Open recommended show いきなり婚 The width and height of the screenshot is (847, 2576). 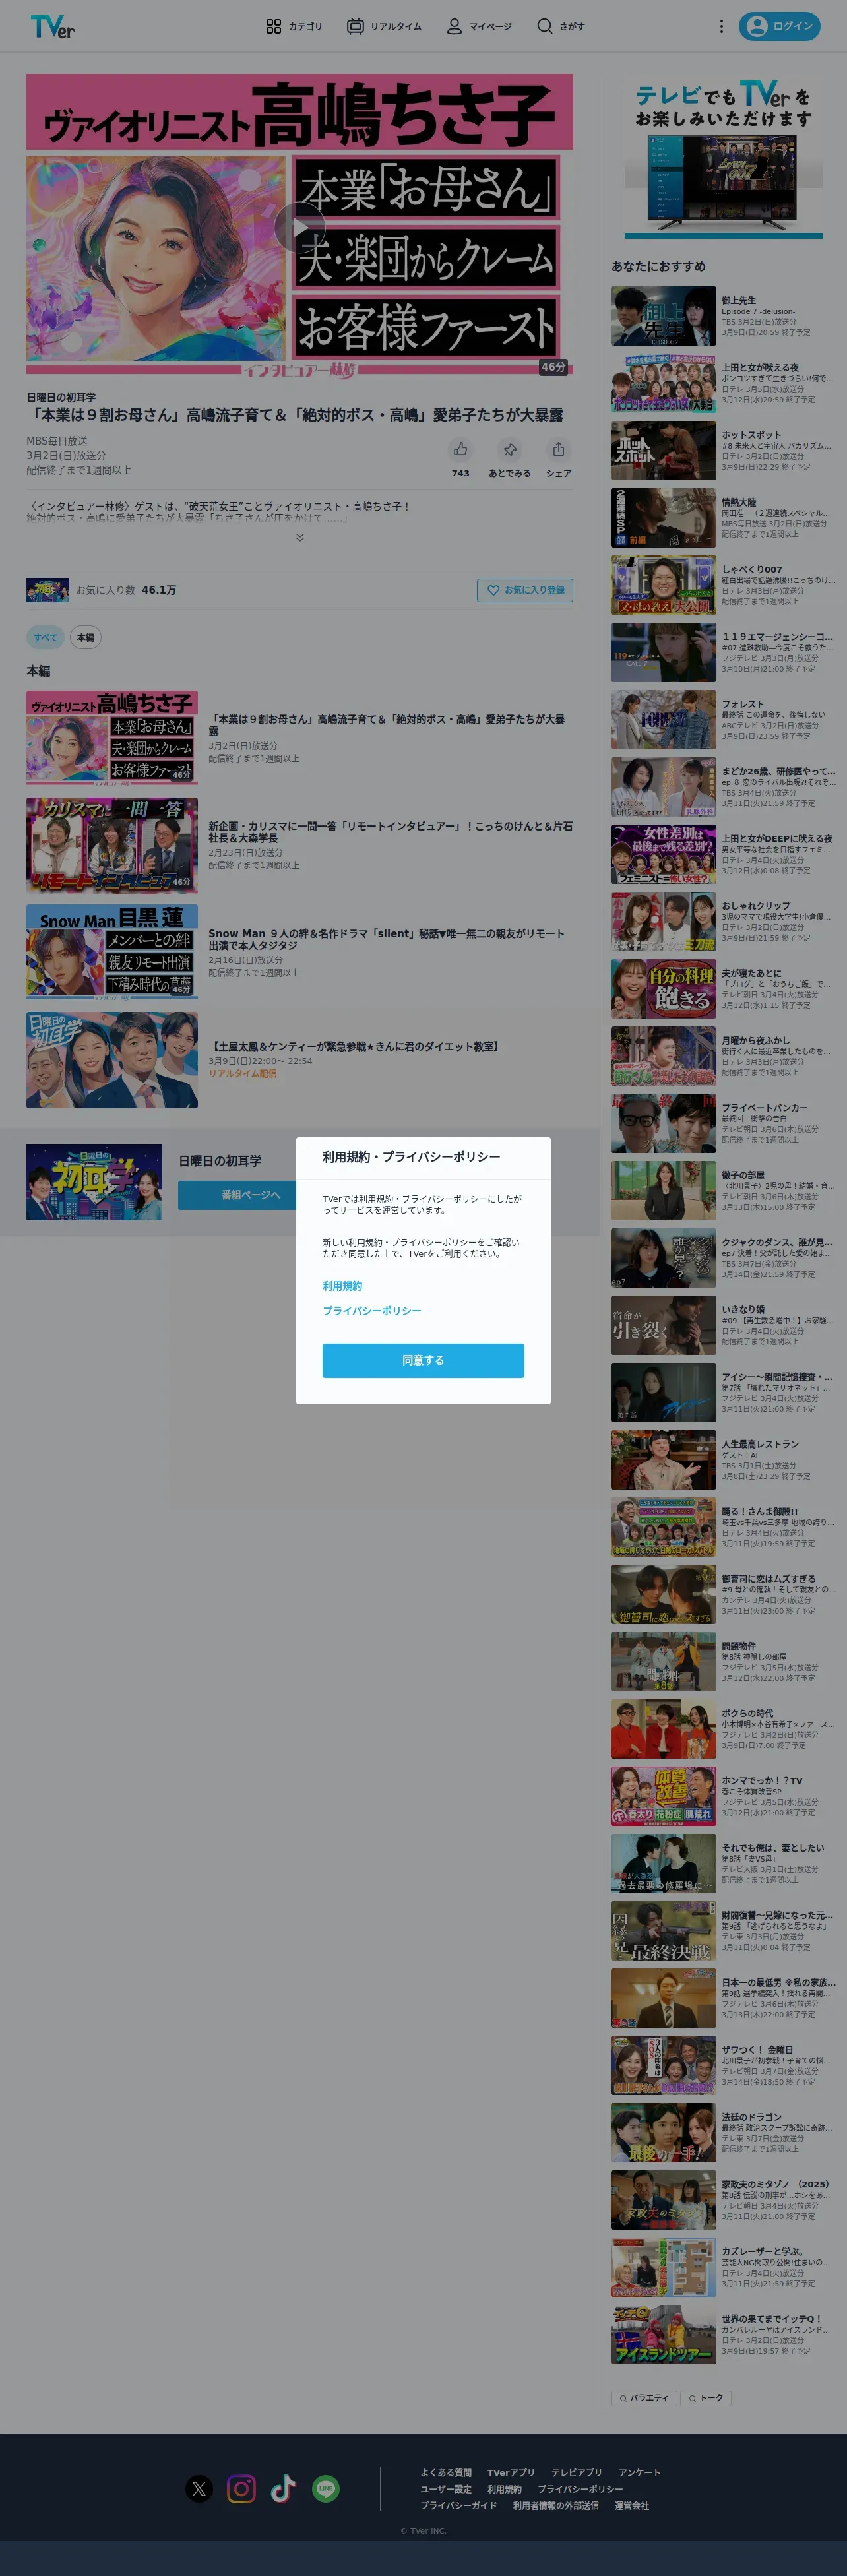[723, 1325]
